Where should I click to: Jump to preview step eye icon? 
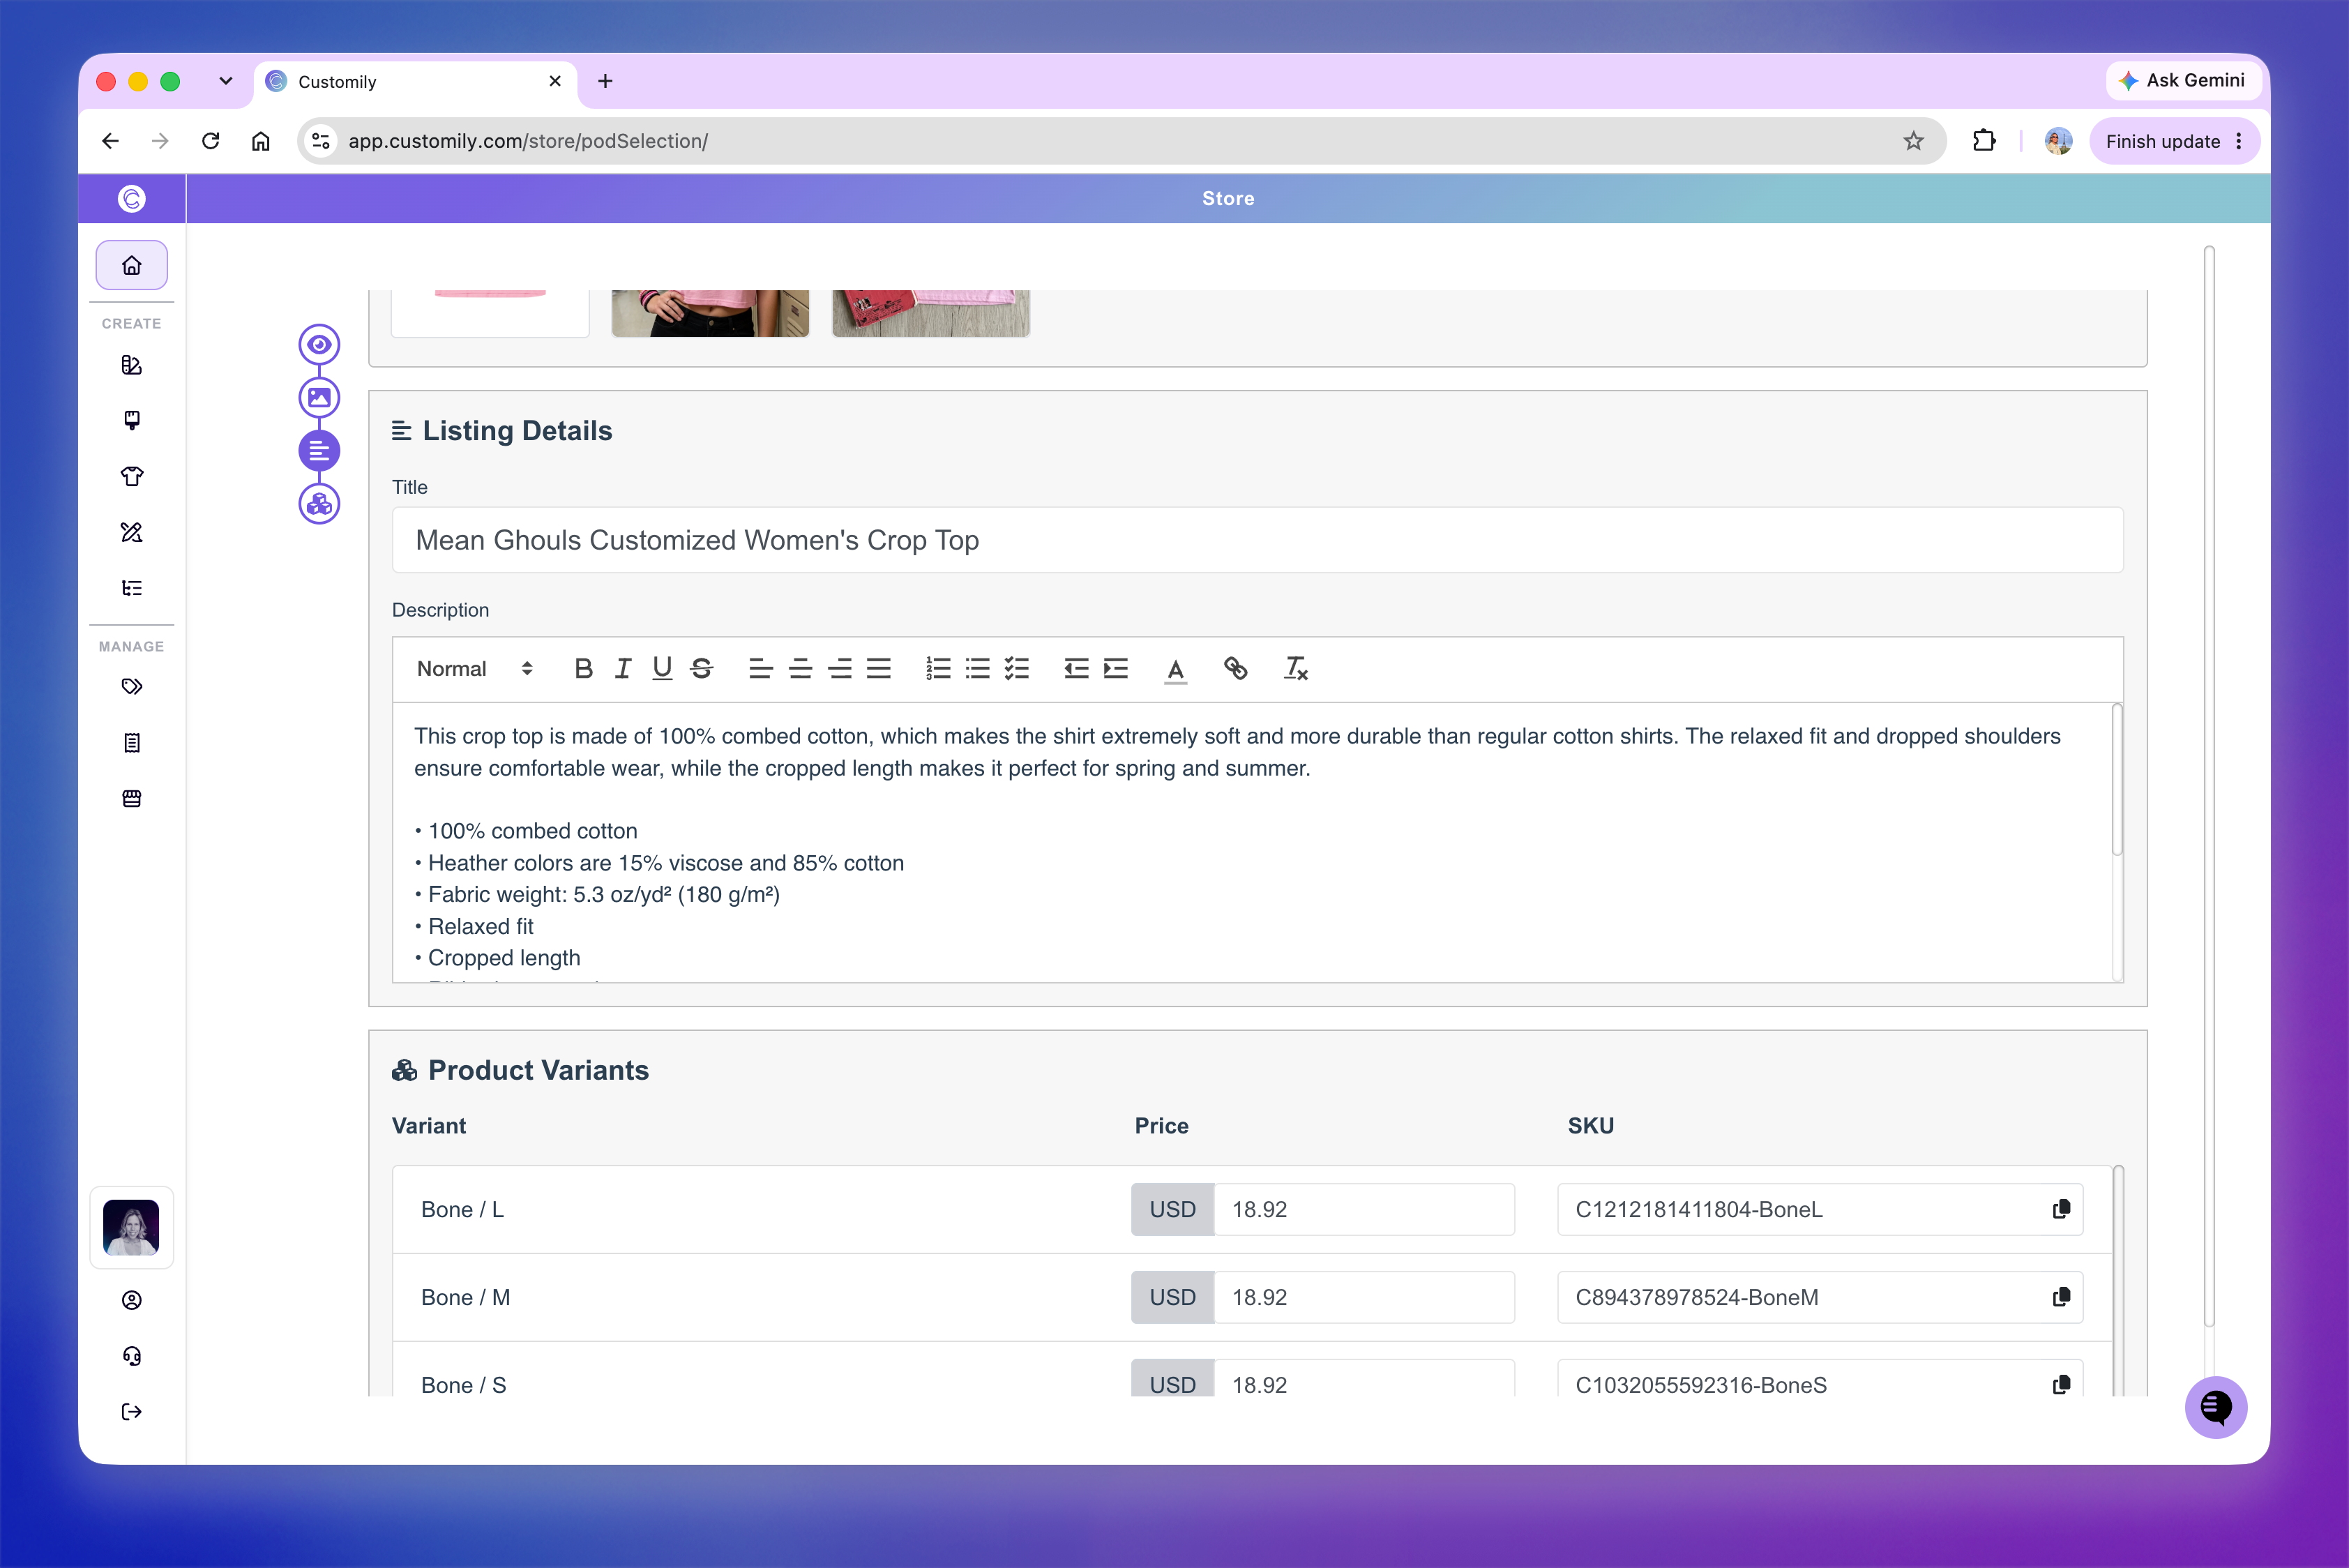click(x=319, y=345)
